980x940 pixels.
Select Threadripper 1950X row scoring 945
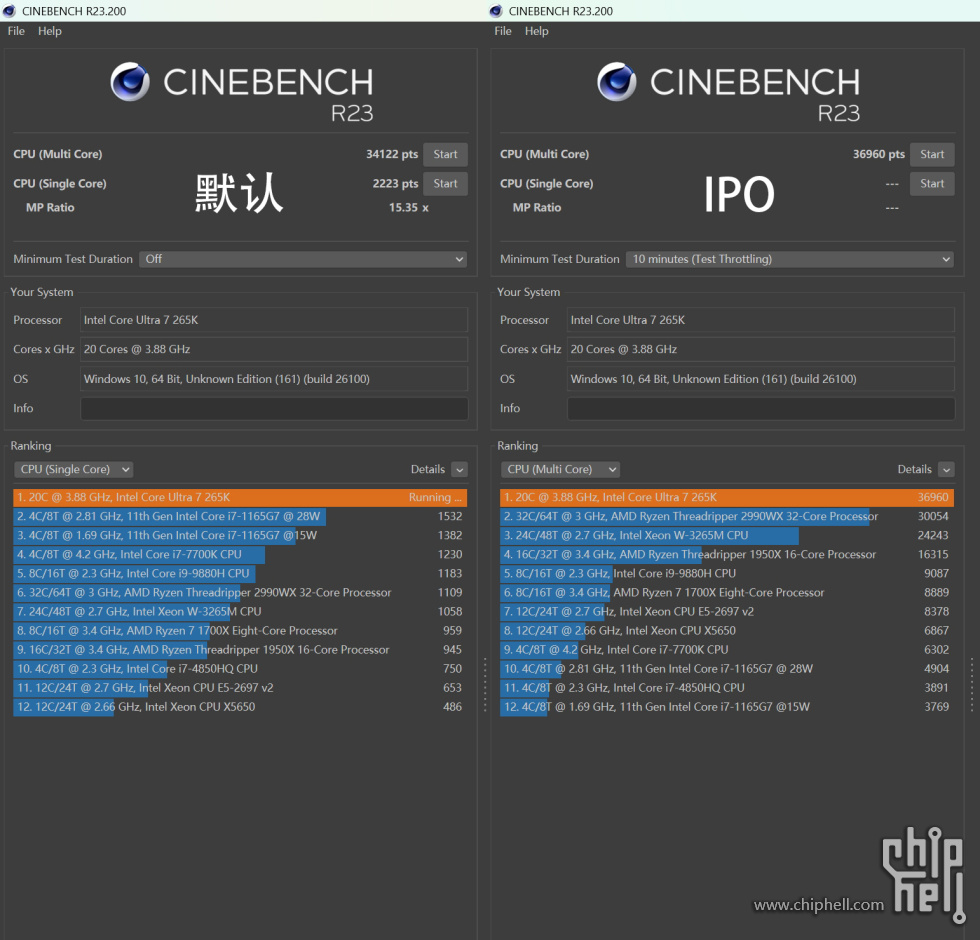(240, 650)
